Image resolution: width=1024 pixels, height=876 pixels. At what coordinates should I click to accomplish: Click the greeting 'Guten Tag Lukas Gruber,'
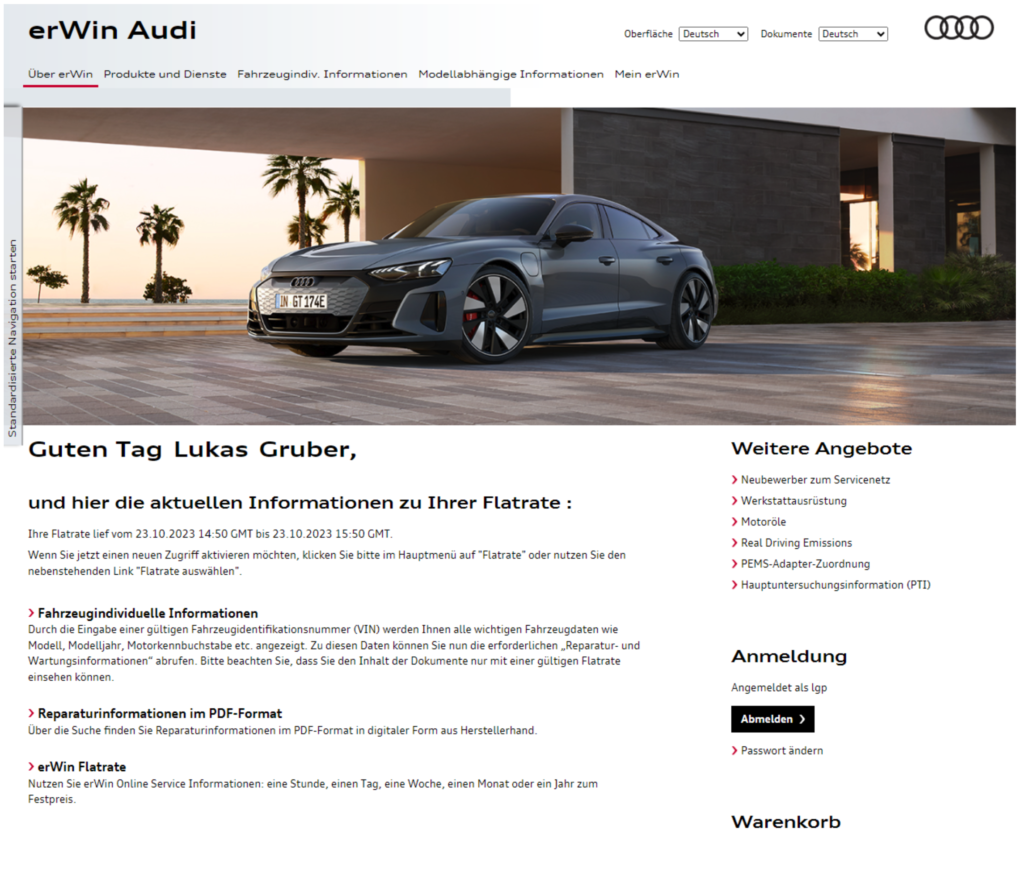[193, 450]
